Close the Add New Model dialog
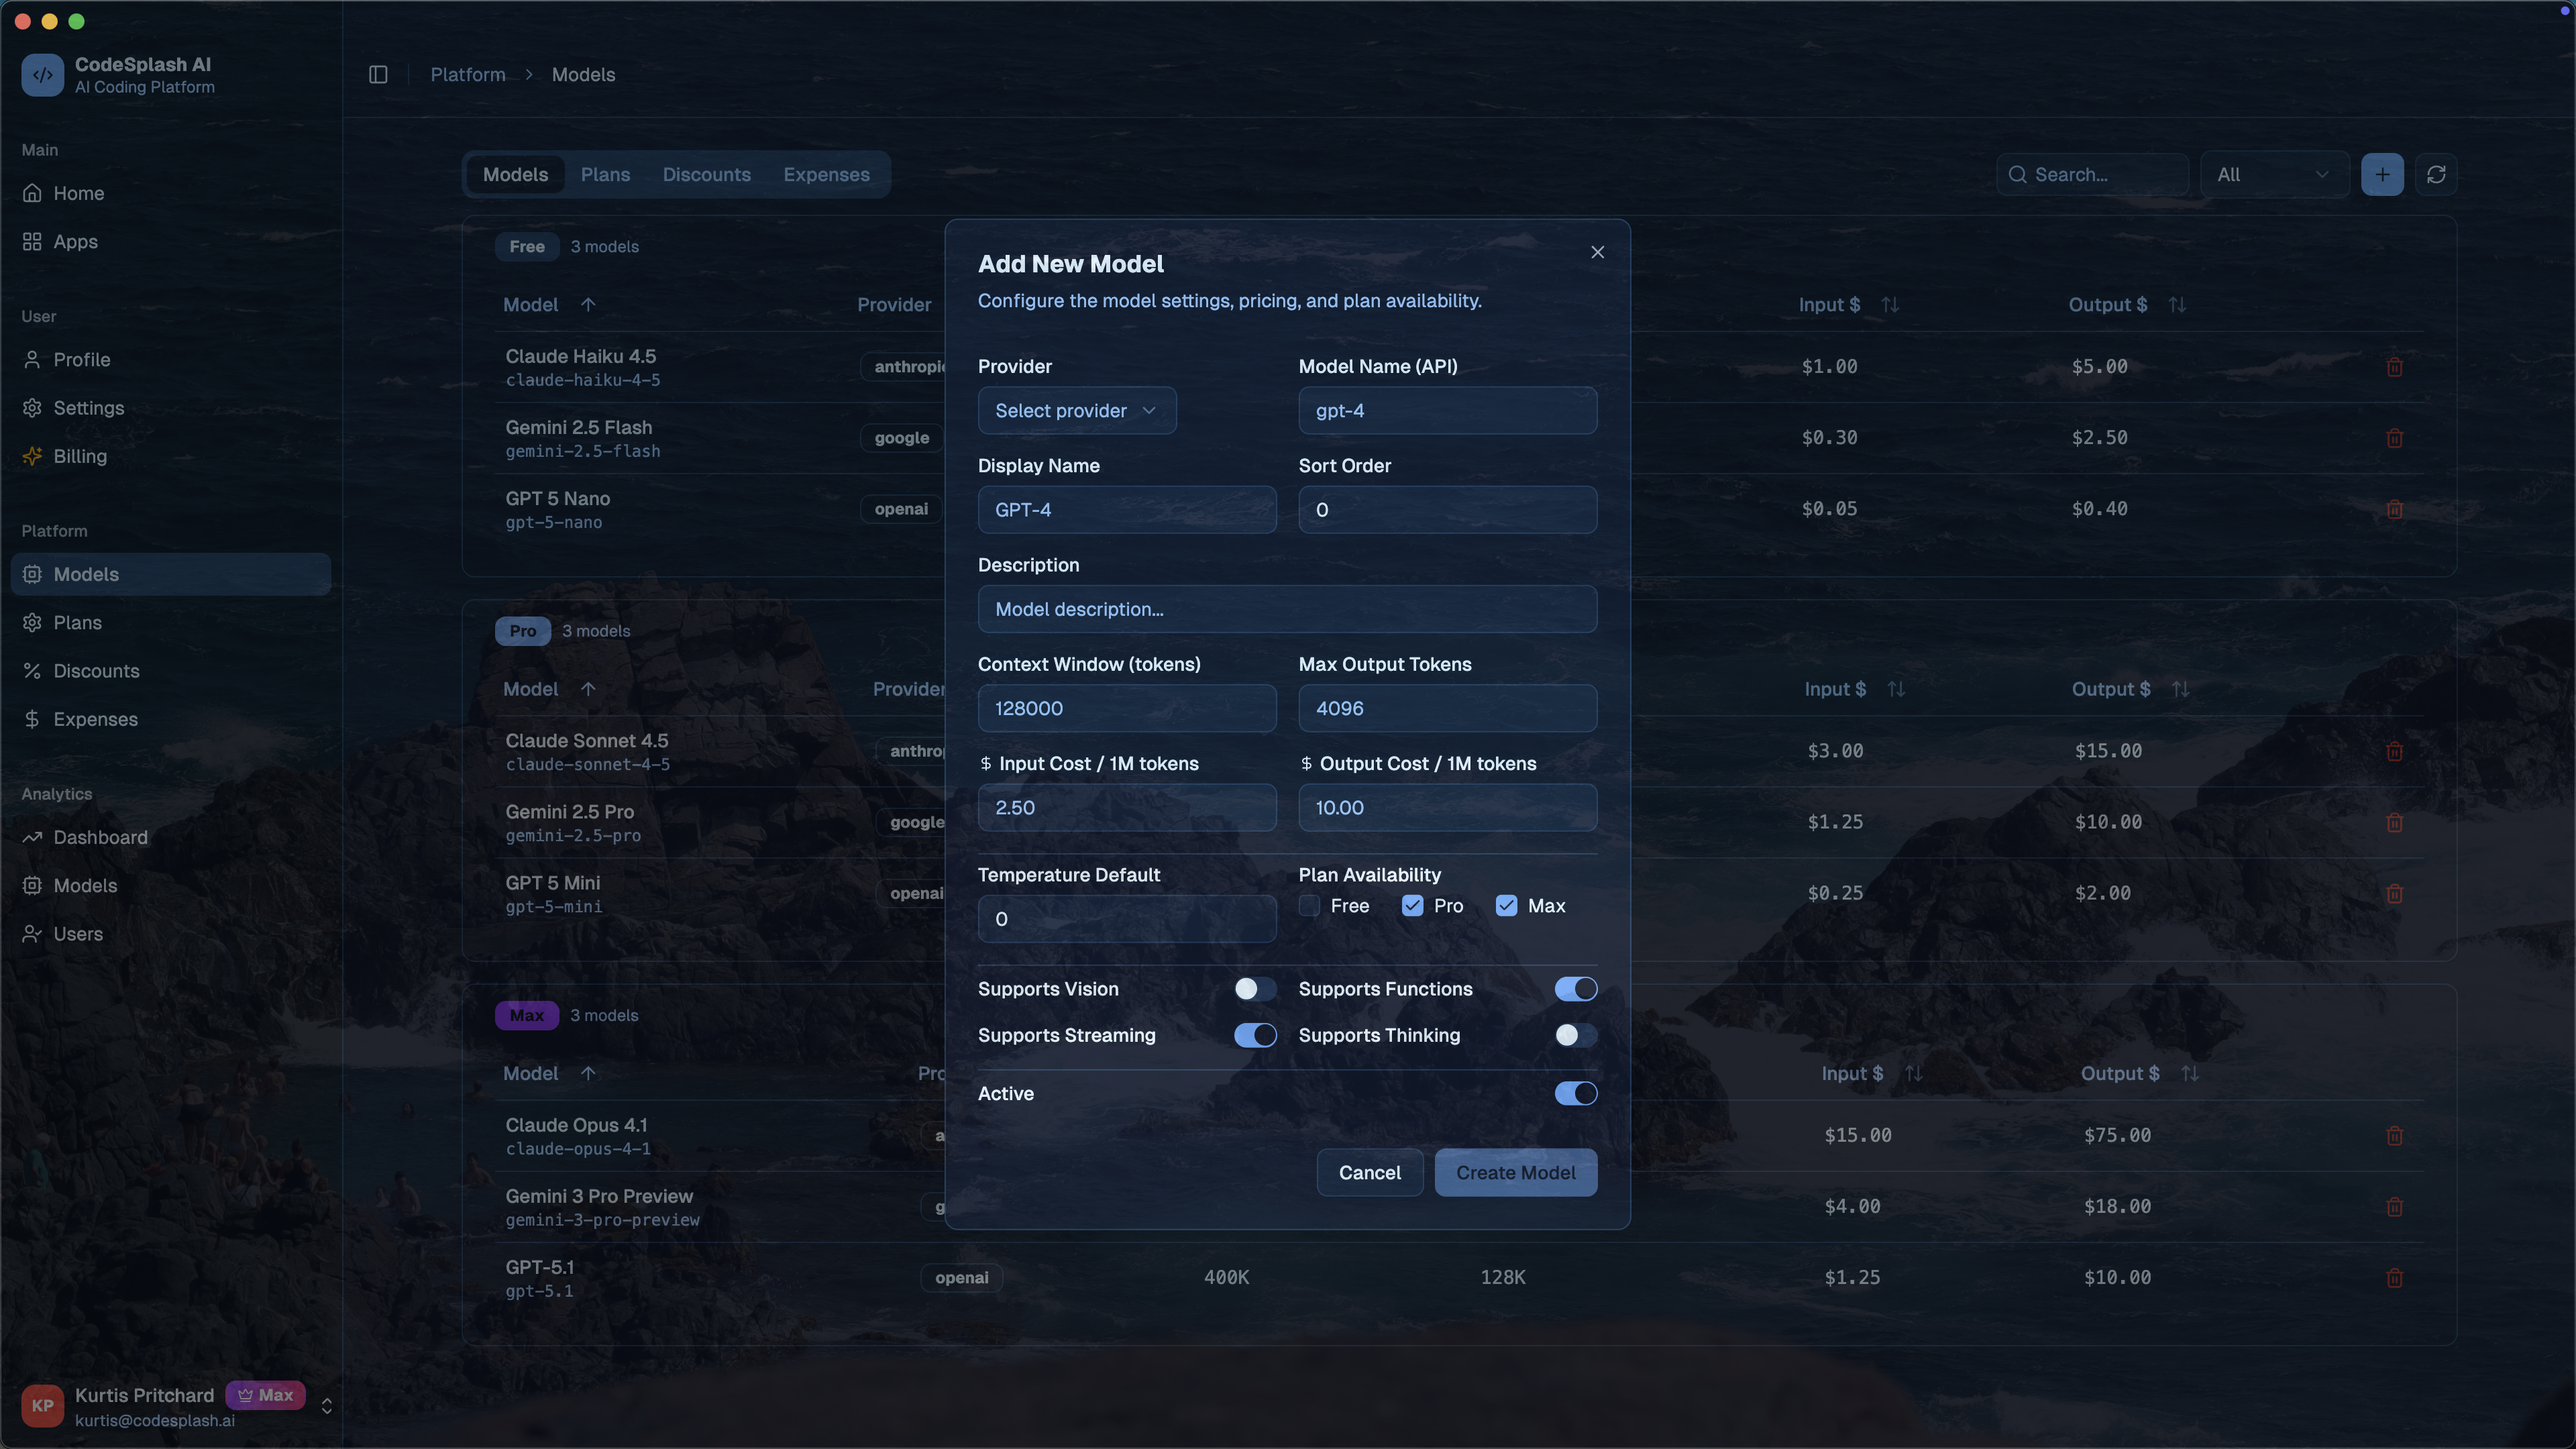This screenshot has width=2576, height=1449. click(1597, 252)
